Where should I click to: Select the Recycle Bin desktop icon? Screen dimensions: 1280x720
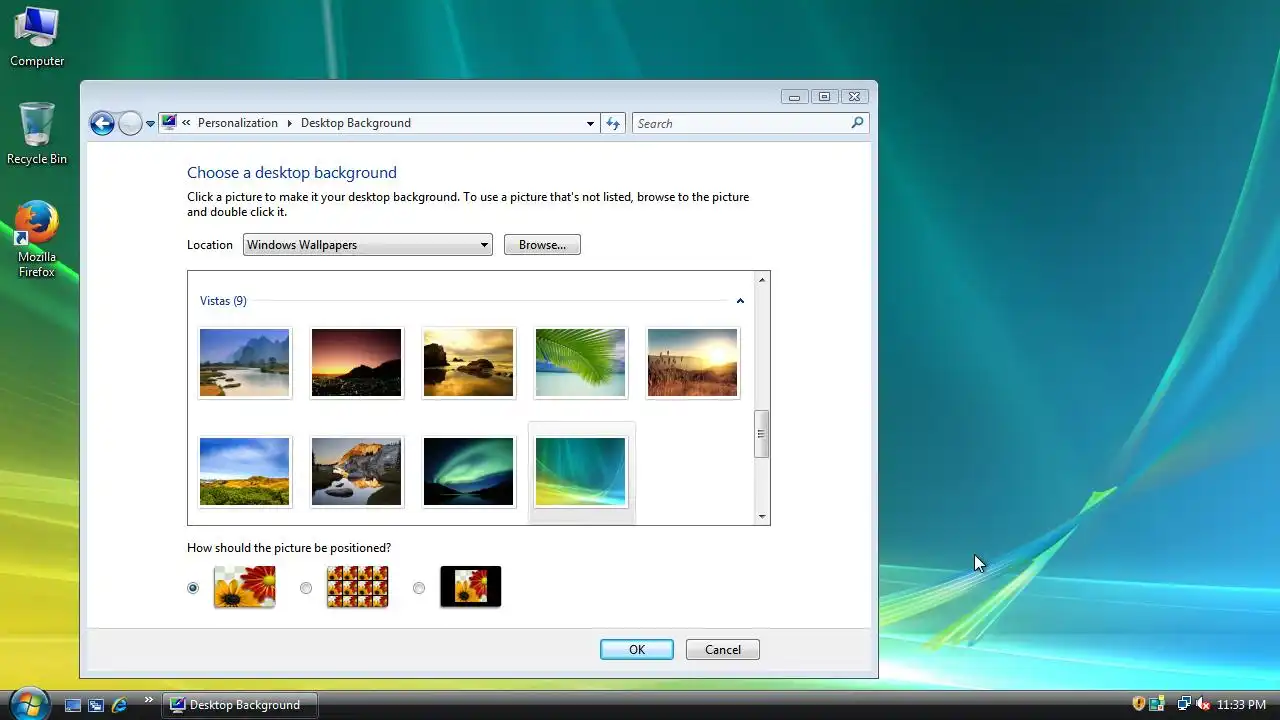(x=37, y=134)
